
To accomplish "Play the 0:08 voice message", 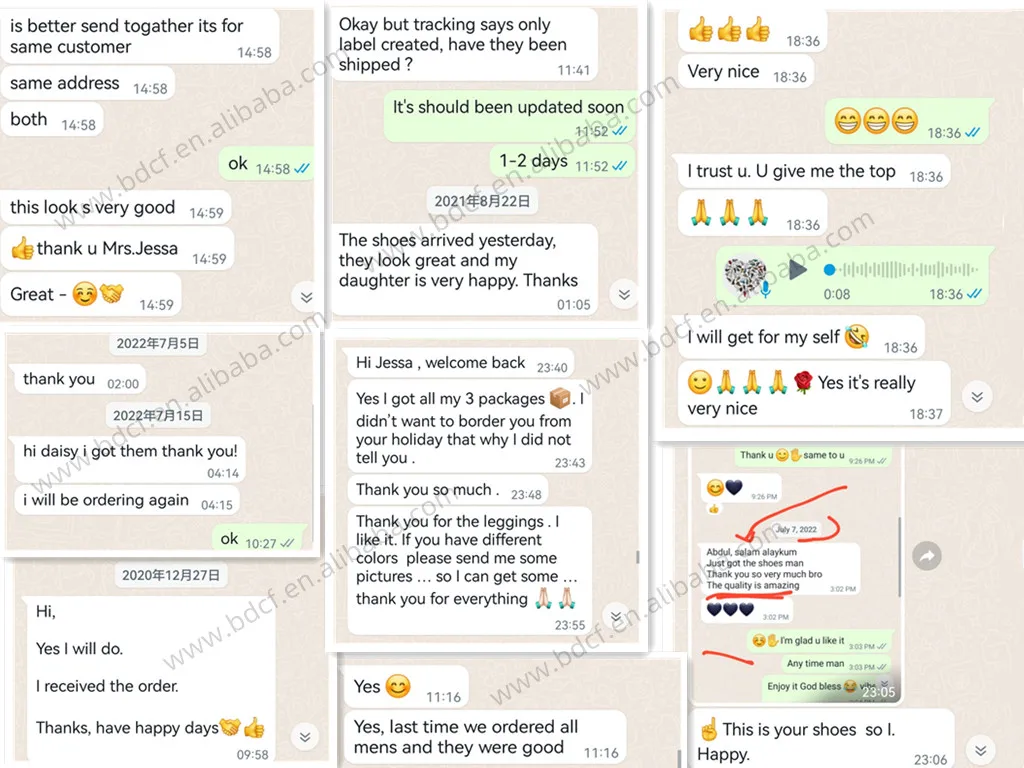I will coord(797,269).
